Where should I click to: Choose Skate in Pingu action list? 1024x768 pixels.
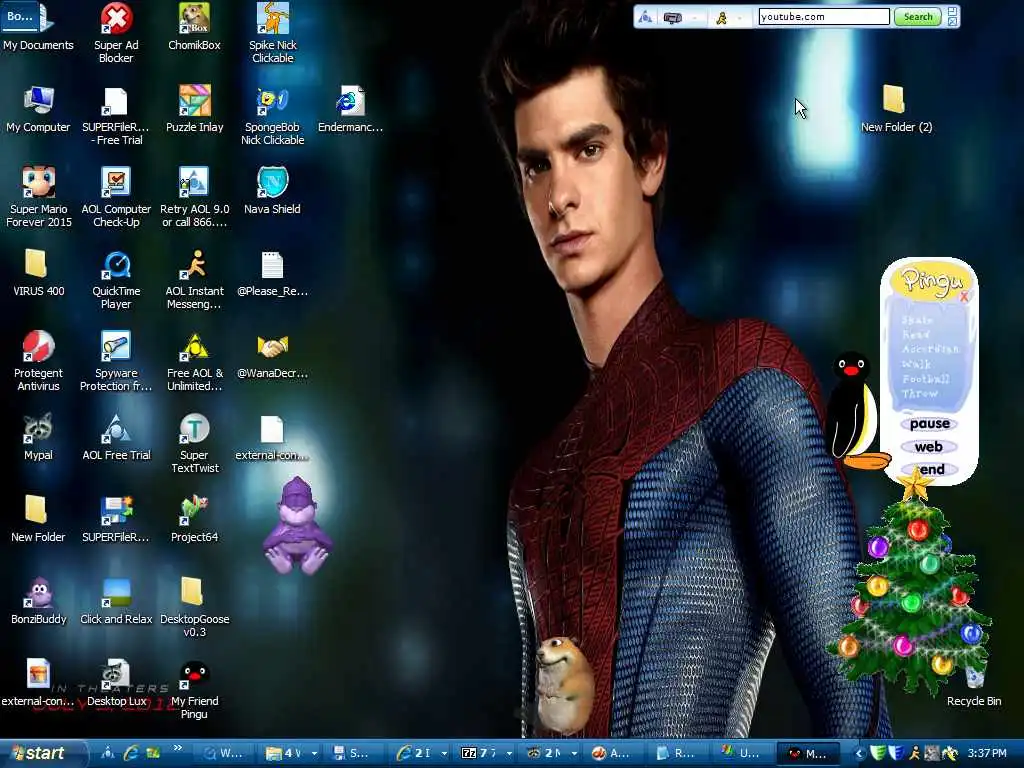coord(917,320)
